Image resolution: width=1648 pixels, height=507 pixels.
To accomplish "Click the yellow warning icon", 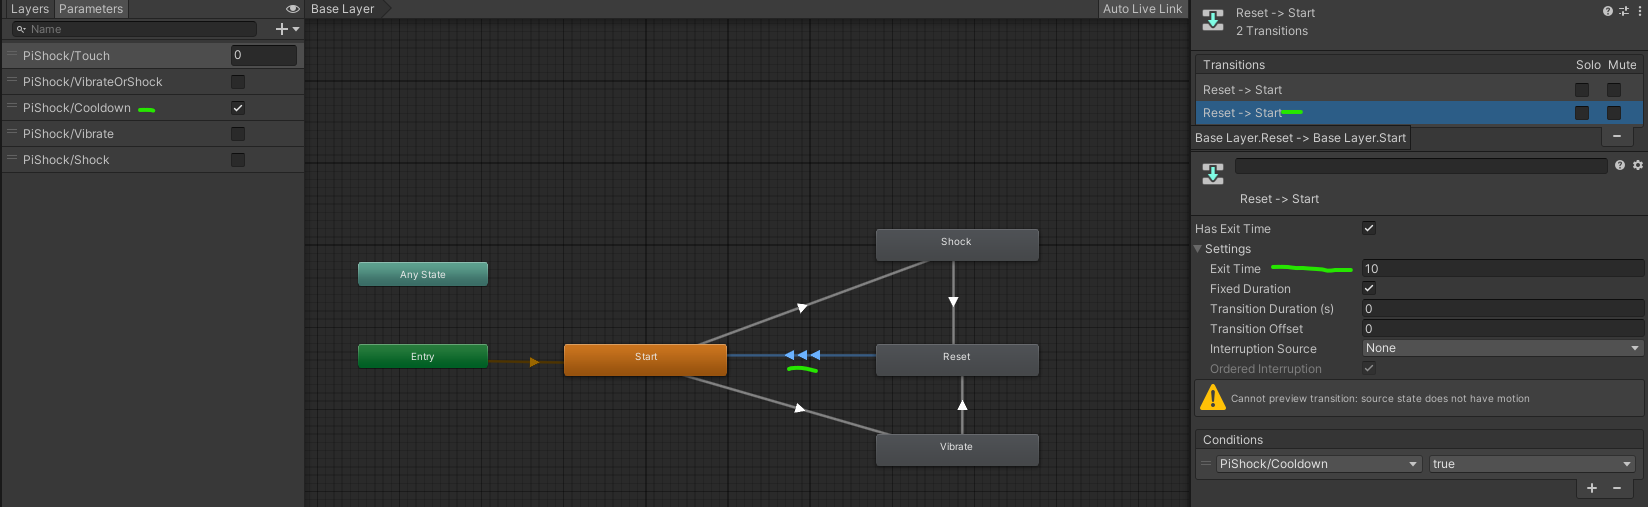I will click(x=1213, y=397).
